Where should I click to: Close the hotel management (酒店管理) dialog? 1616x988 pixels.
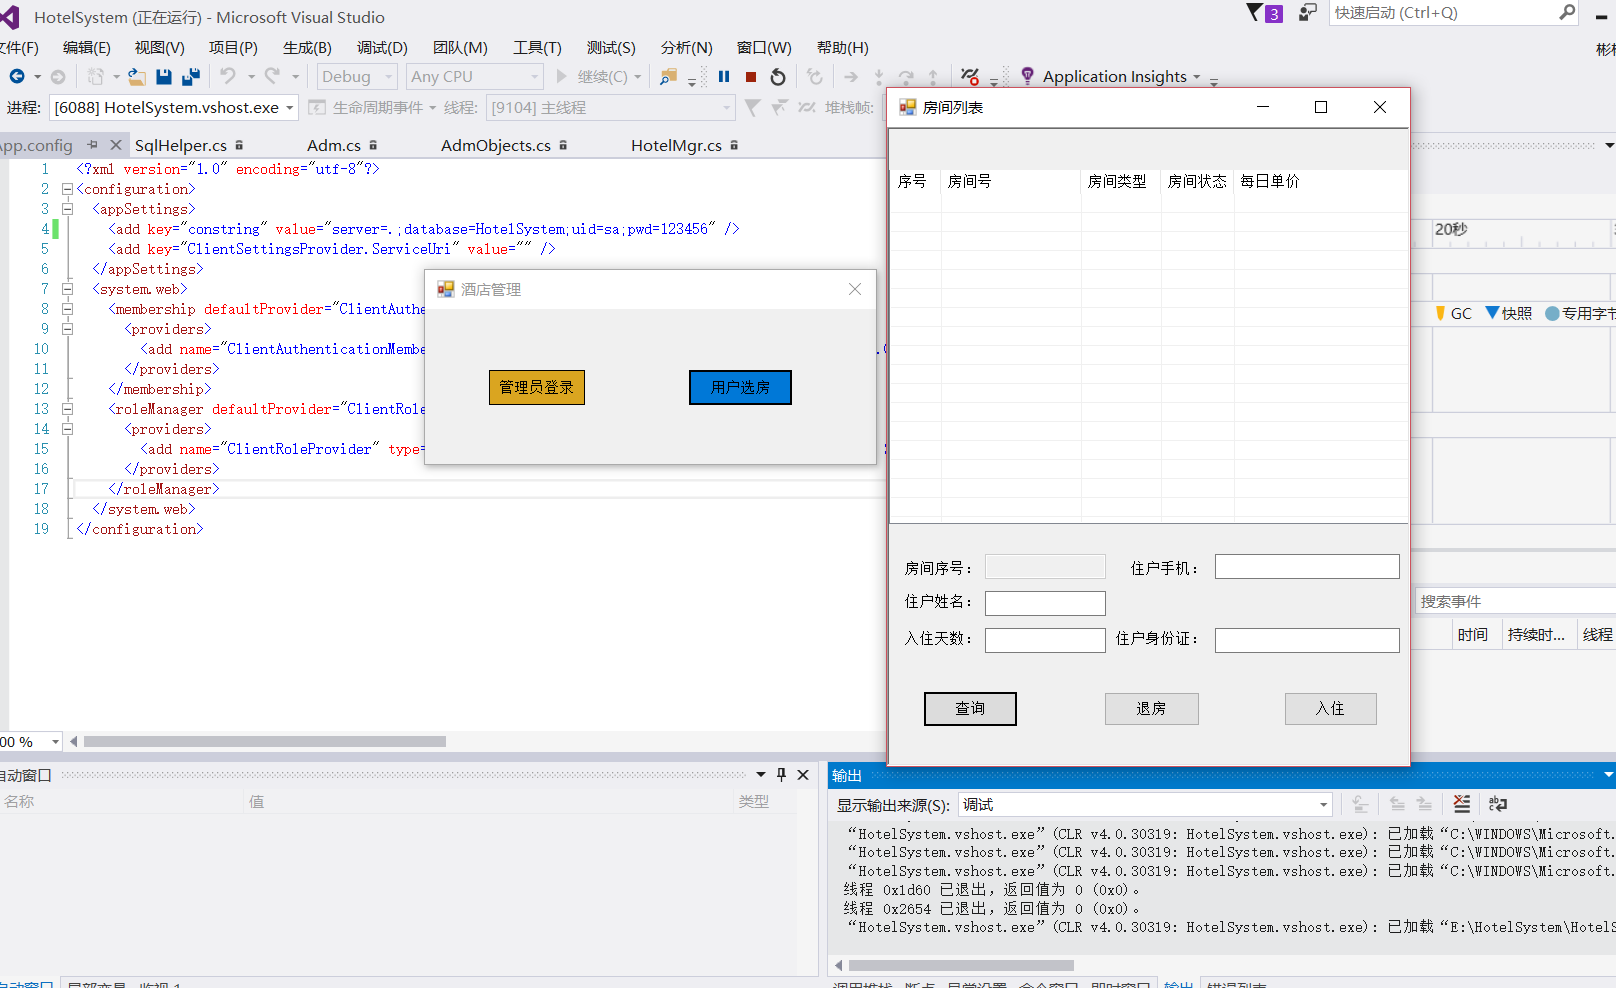pos(855,289)
